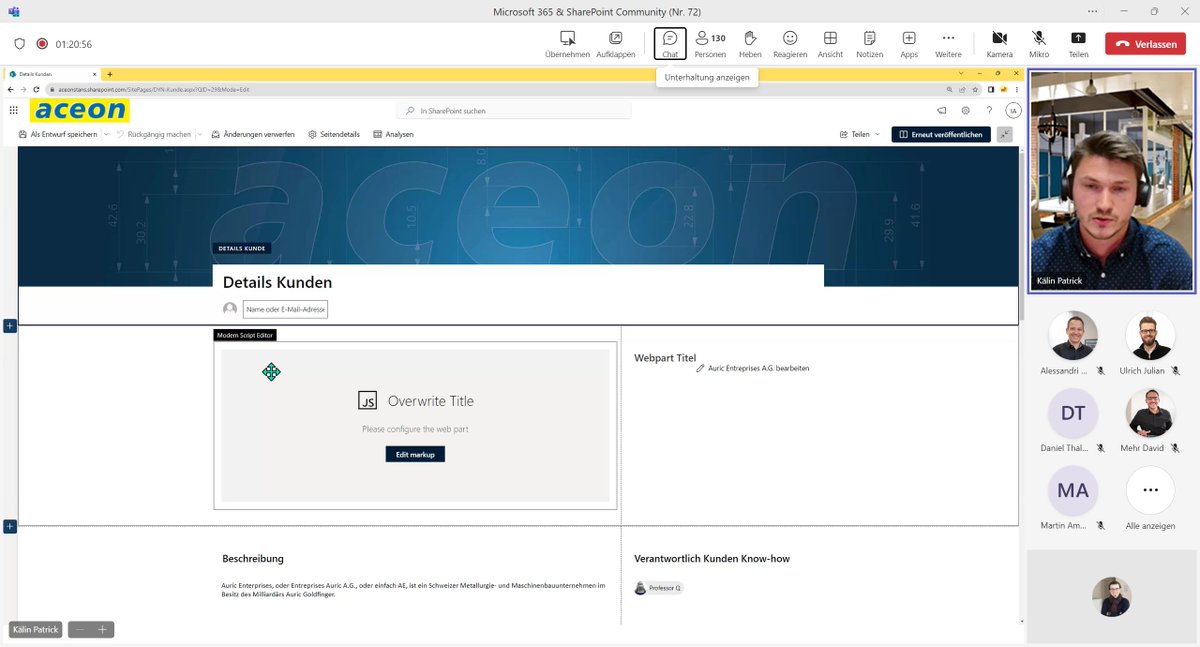
Task: Open the SharePoint Teilen dropdown
Action: (860, 134)
